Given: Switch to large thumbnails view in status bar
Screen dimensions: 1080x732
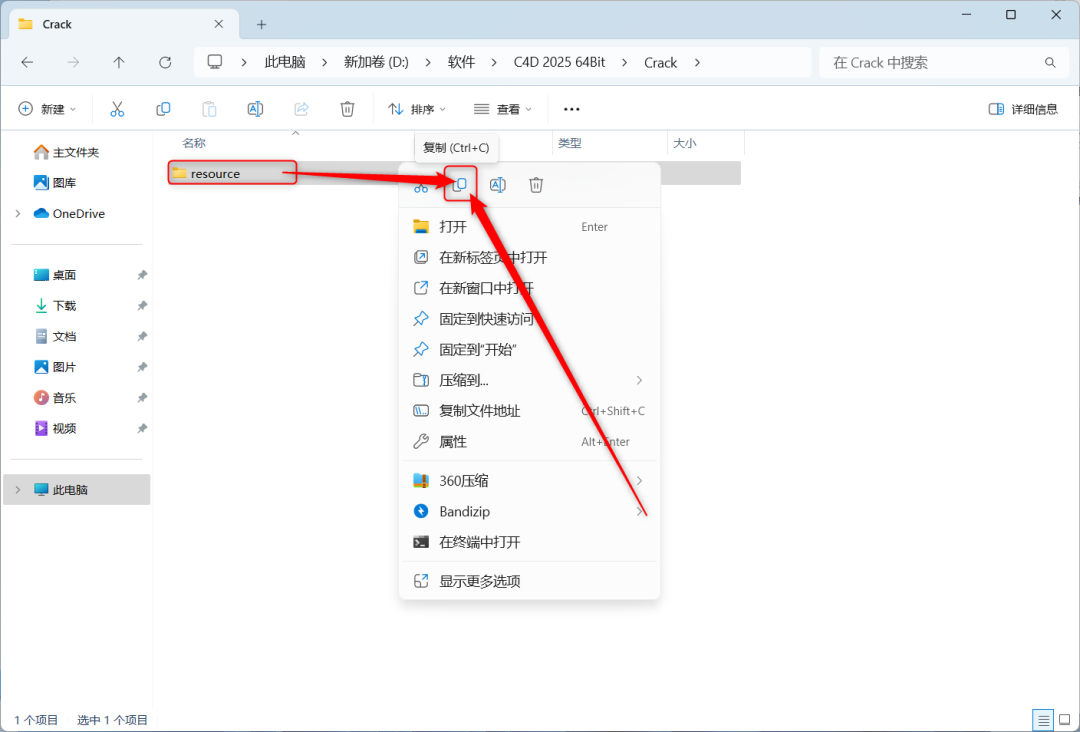Looking at the screenshot, I should point(1065,720).
